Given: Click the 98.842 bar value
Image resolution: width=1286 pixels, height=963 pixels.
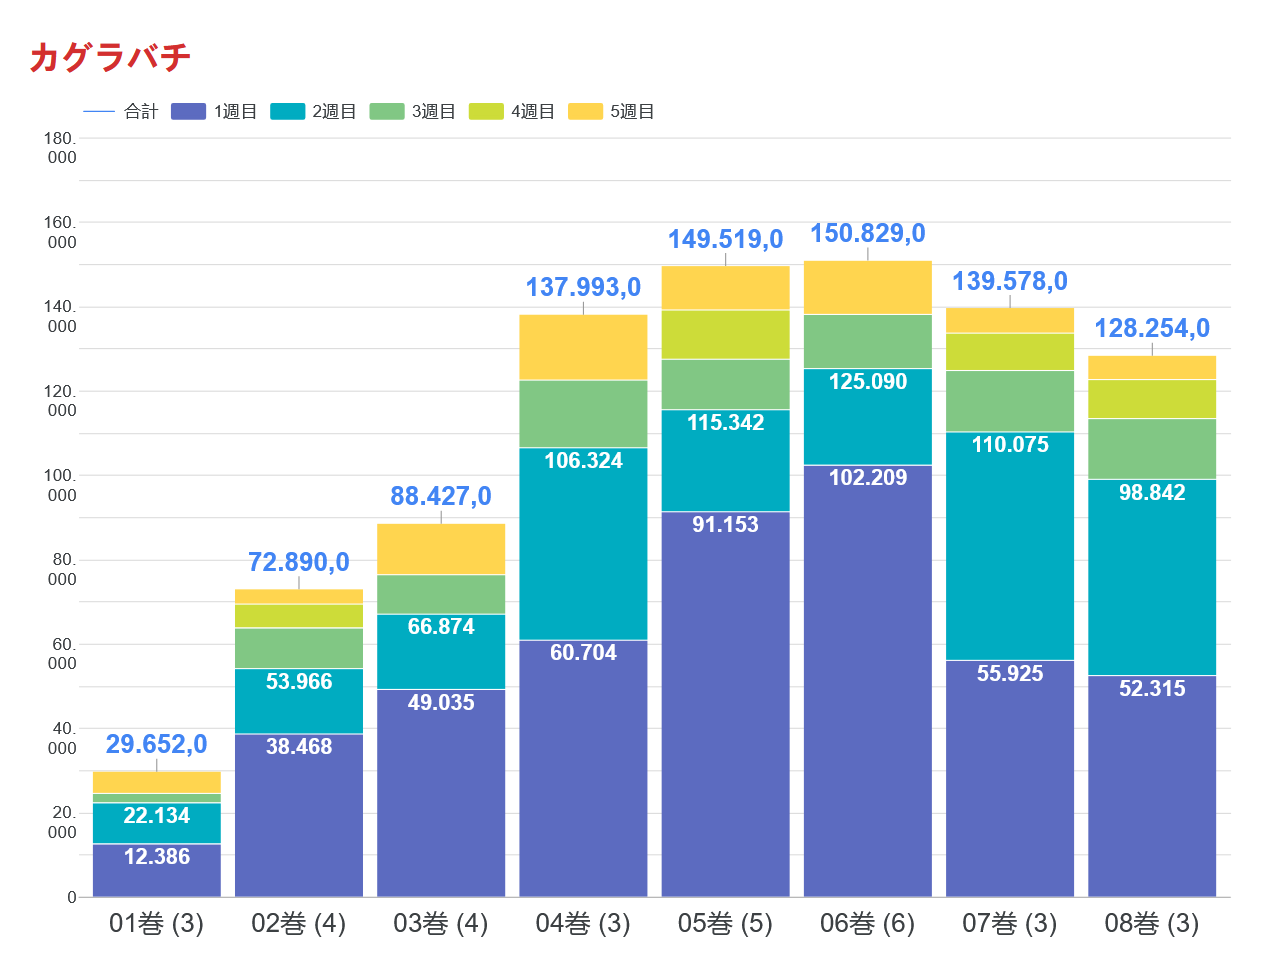Looking at the screenshot, I should 1152,492.
